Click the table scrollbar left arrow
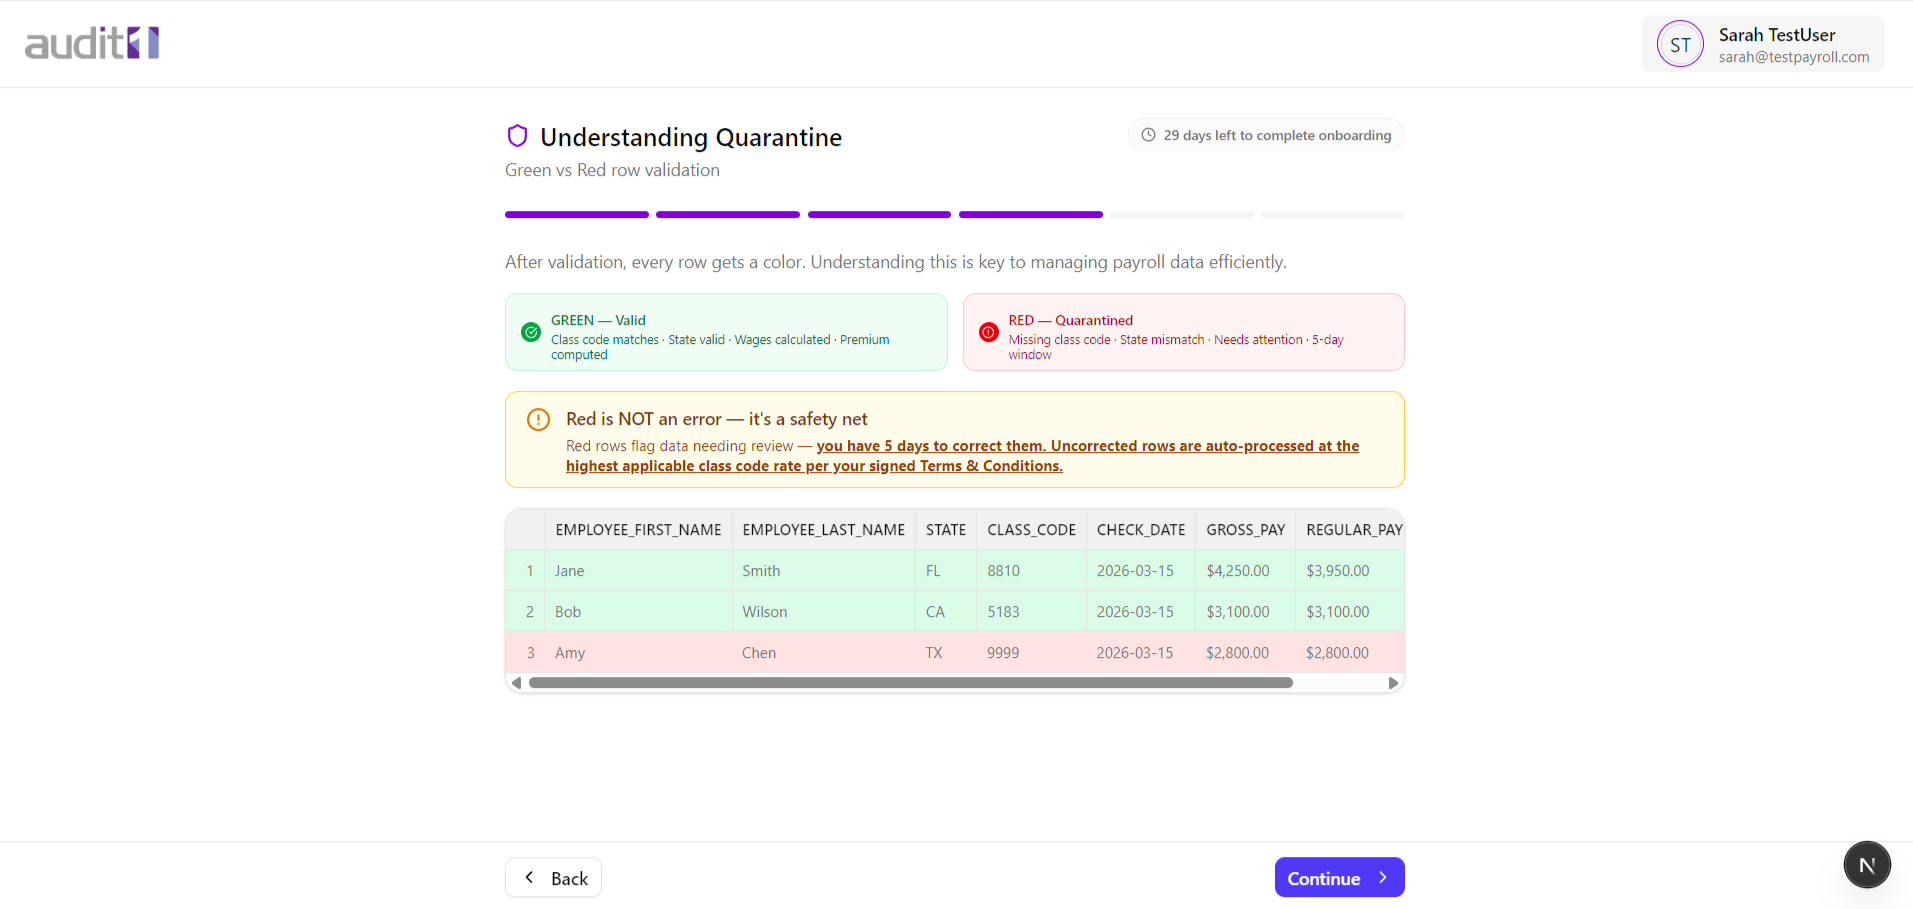The image size is (1913, 909). click(x=516, y=682)
